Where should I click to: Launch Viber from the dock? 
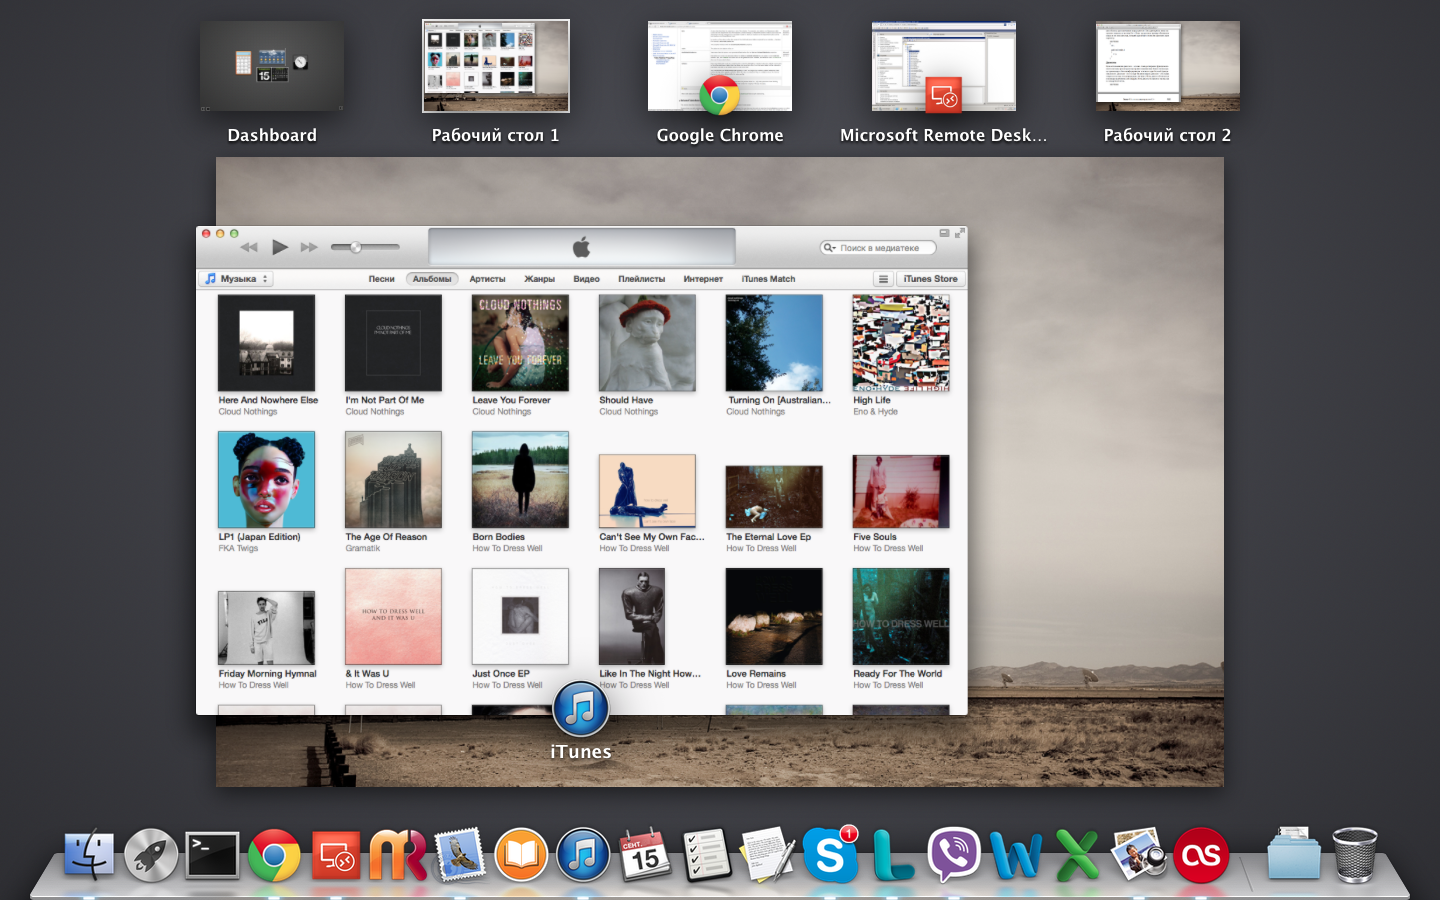tap(953, 856)
